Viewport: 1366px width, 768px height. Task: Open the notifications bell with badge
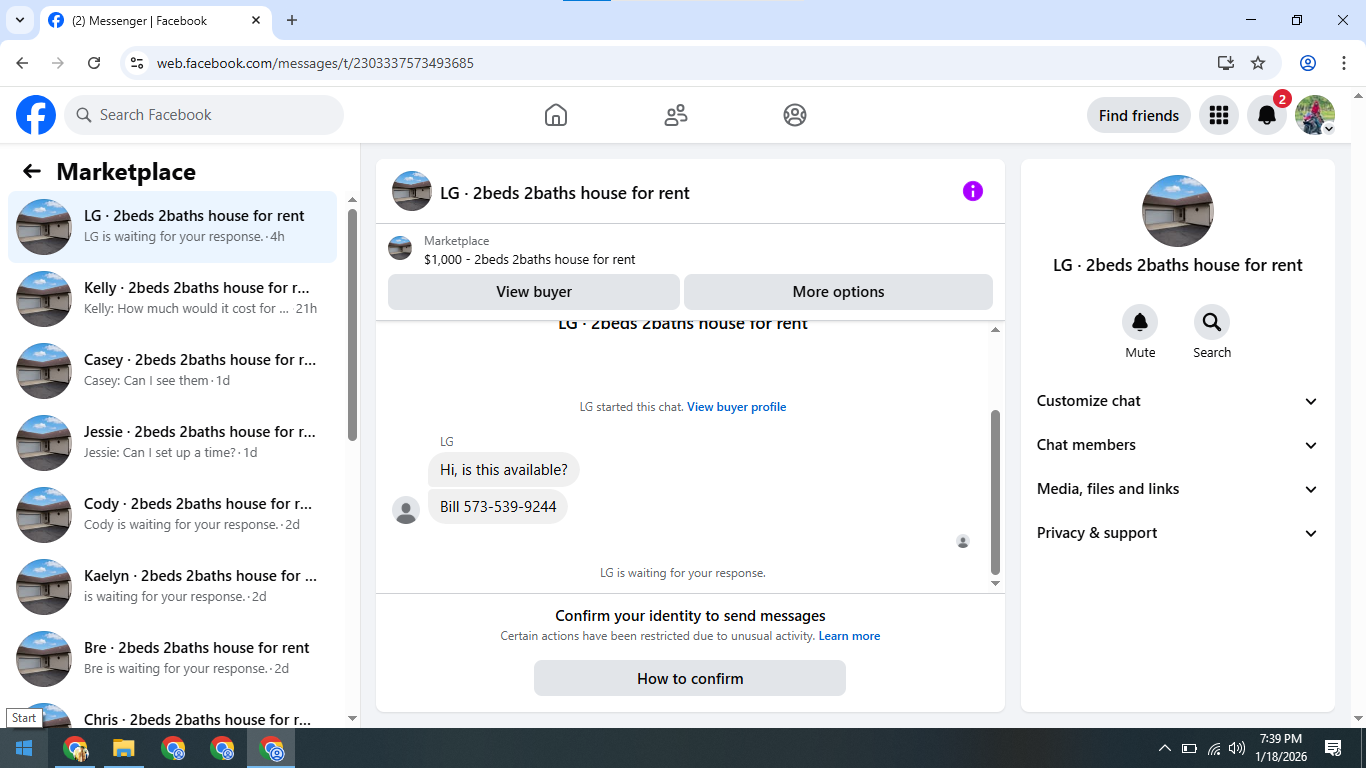click(x=1267, y=115)
